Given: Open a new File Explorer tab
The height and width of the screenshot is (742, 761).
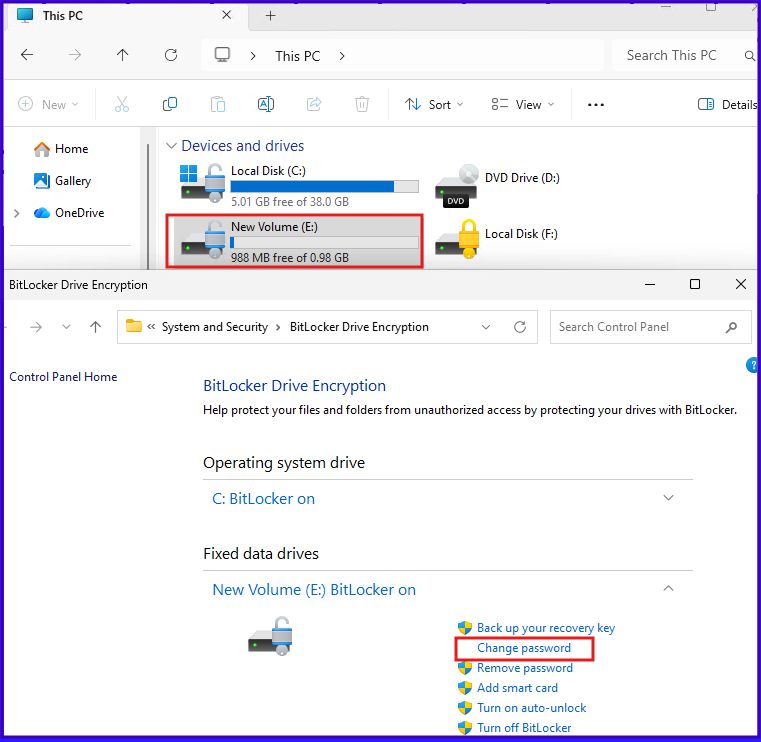Looking at the screenshot, I should 270,15.
